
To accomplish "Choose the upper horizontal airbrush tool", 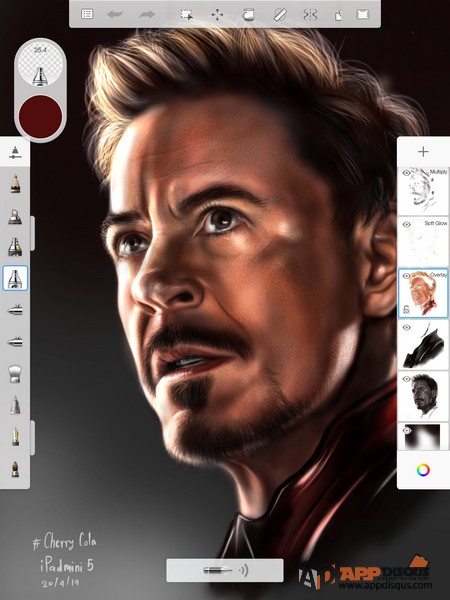I will 15,310.
